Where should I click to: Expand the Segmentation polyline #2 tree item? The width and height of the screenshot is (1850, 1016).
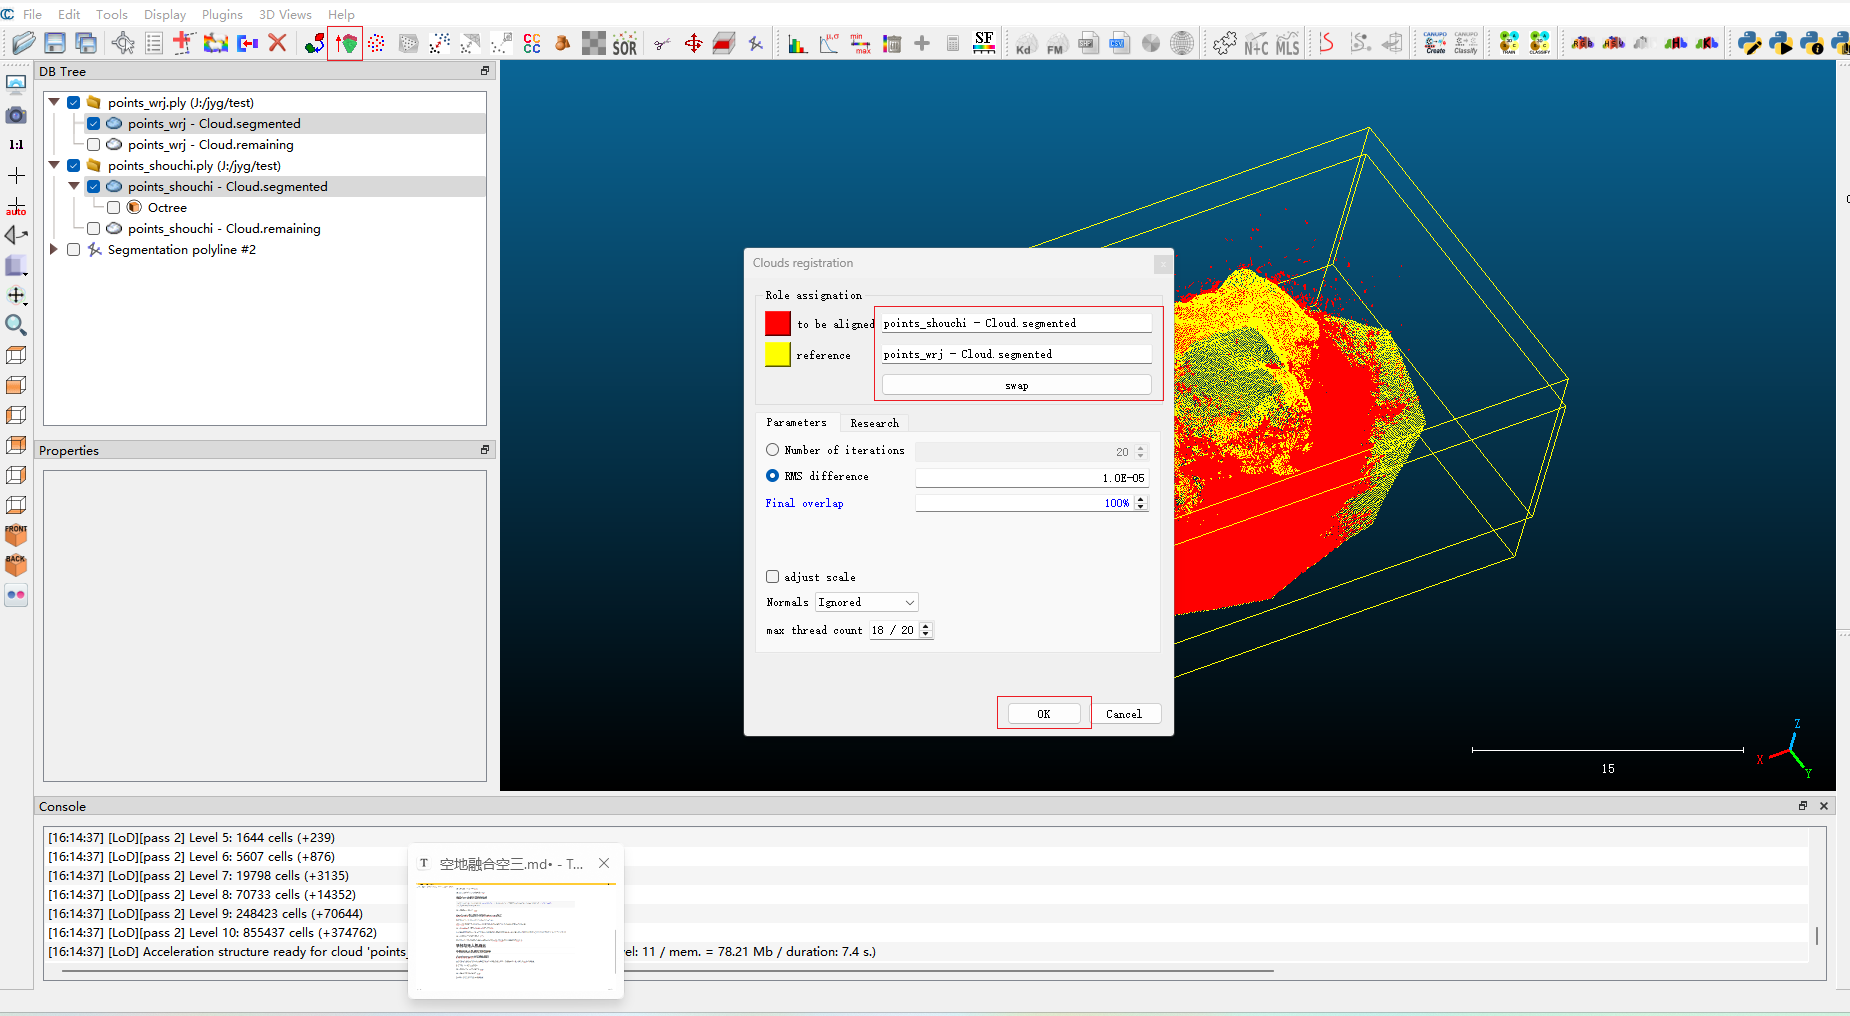click(54, 250)
